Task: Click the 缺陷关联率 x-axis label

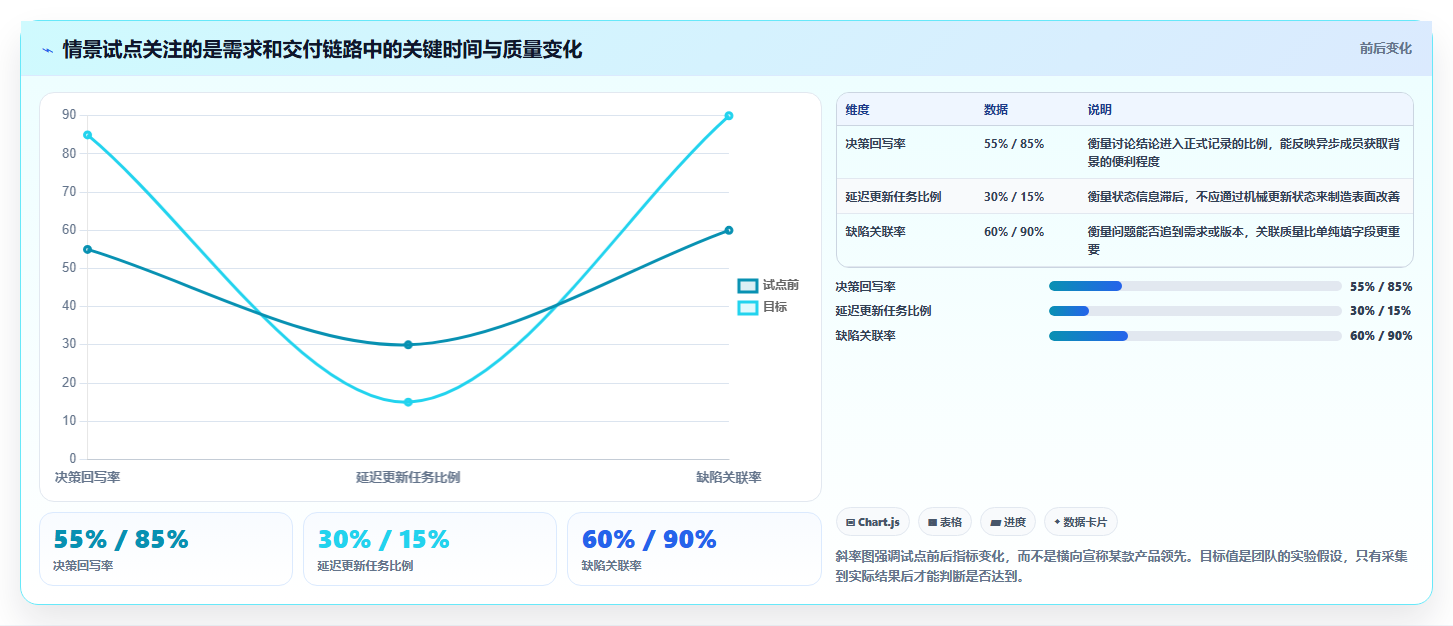Action: coord(729,477)
